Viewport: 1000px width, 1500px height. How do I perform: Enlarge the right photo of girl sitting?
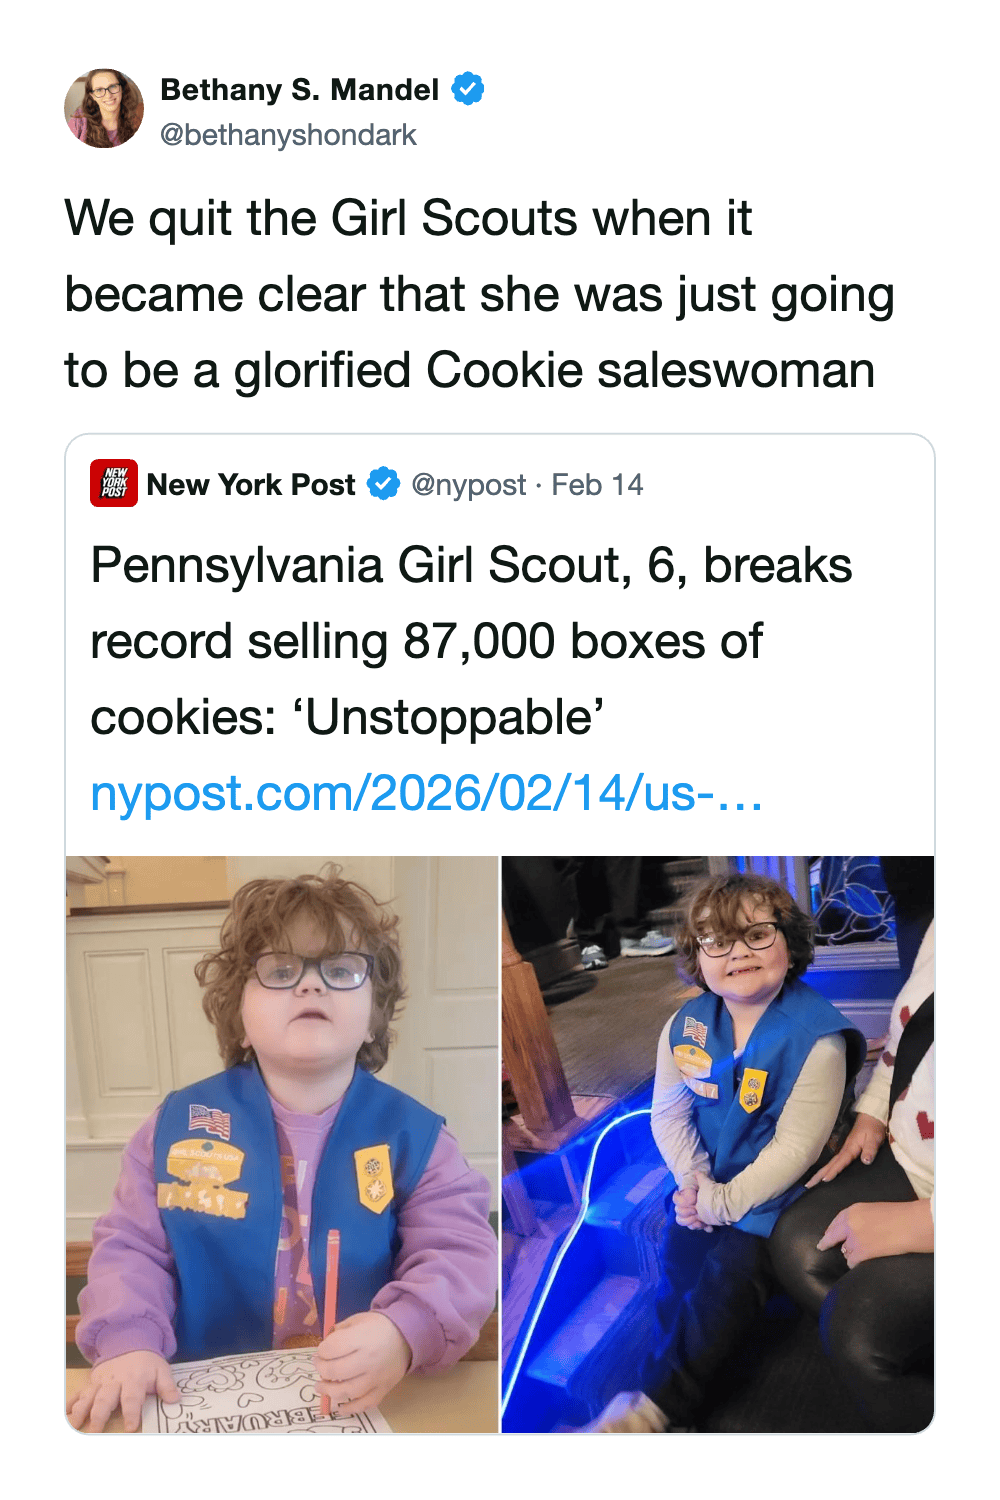[718, 1144]
